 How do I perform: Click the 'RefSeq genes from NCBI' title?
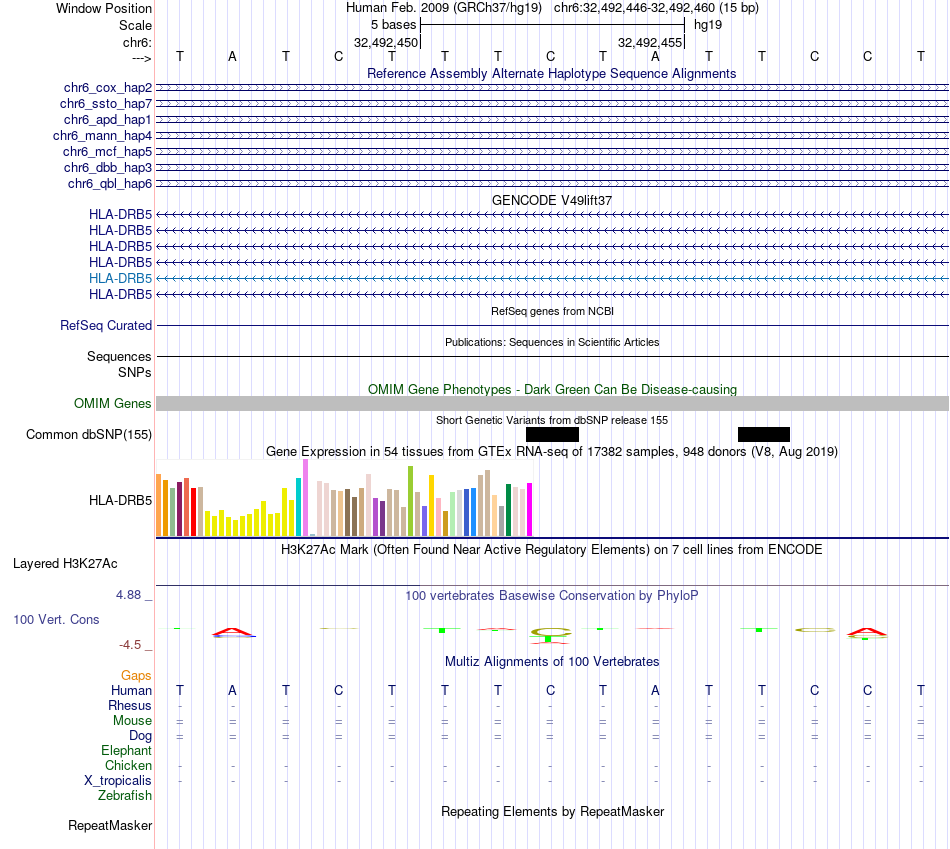tap(553, 311)
